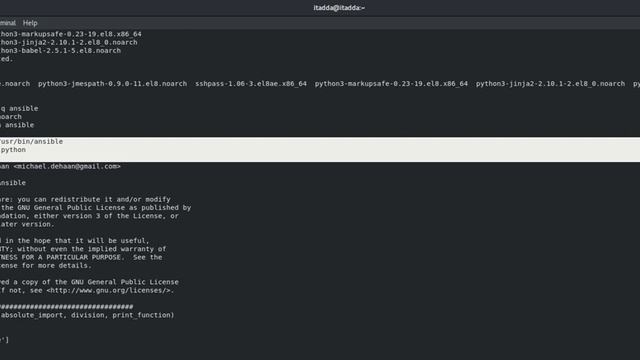640x360 pixels.
Task: Click 'either version 3 of the License' line
Action: click(89, 216)
